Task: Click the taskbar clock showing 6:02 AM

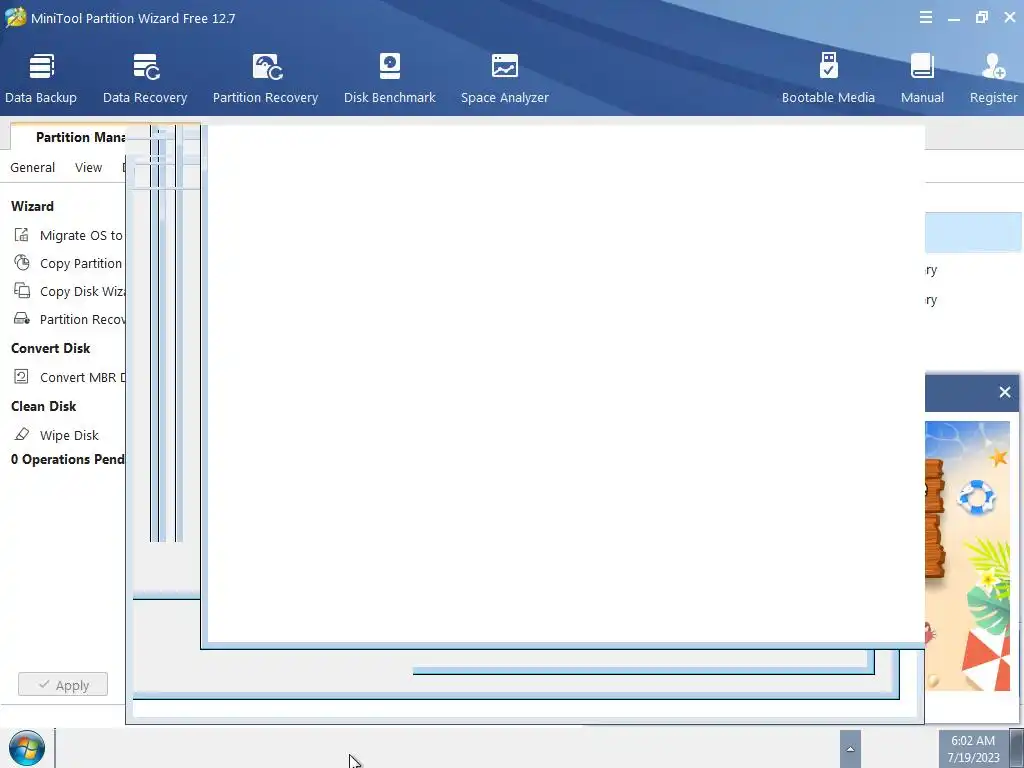Action: [x=973, y=749]
